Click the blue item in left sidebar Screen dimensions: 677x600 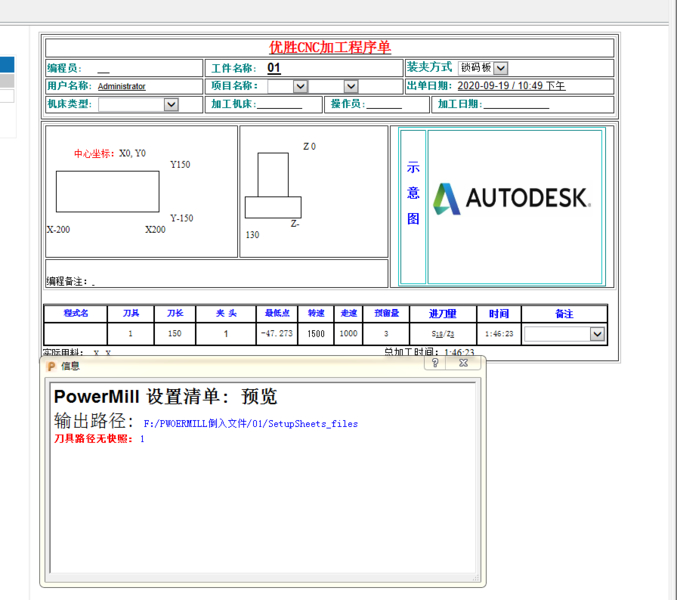point(7,65)
